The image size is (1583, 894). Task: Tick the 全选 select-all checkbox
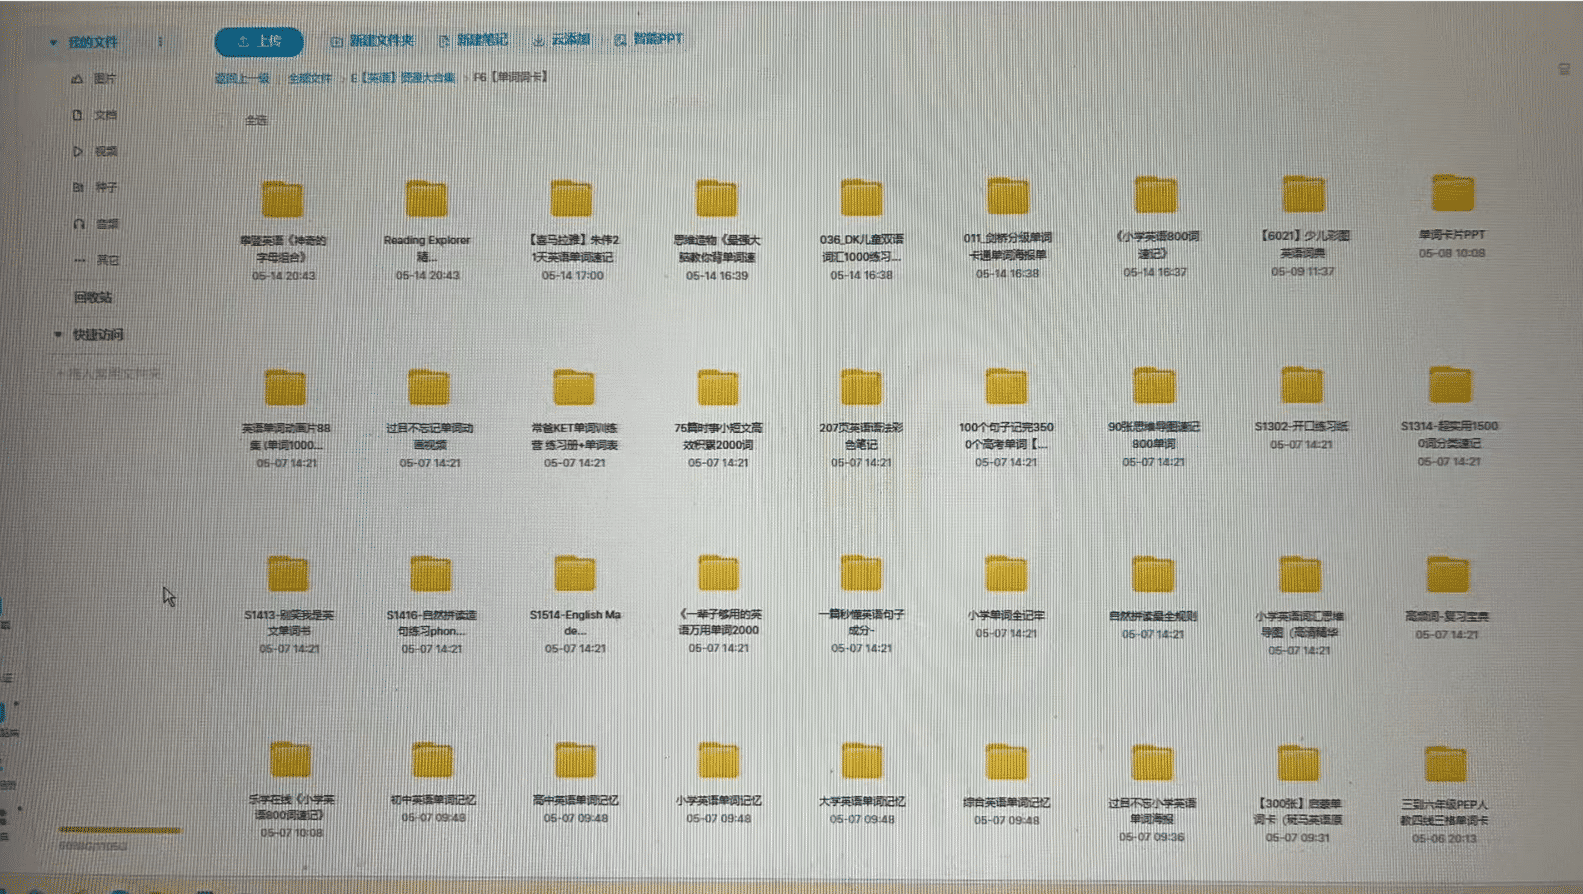point(226,120)
